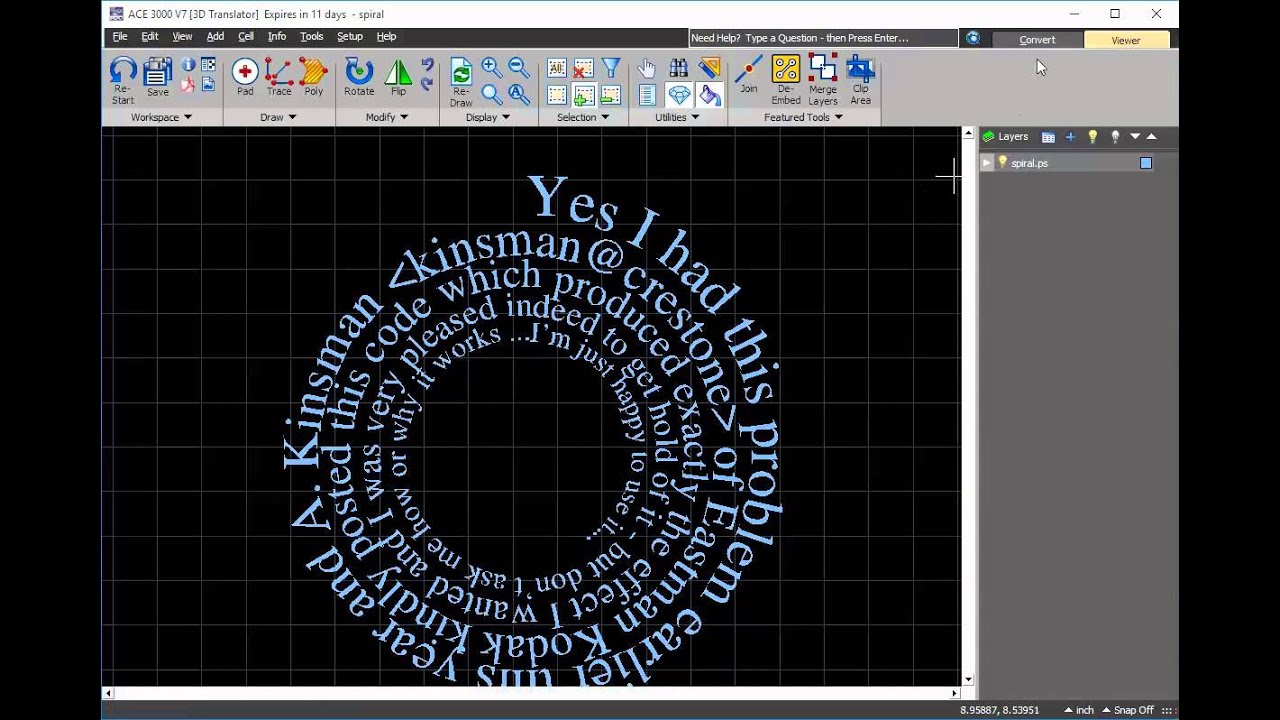Viewport: 1280px width, 720px height.
Task: Expand the Utilities group dropdown
Action: coord(695,117)
